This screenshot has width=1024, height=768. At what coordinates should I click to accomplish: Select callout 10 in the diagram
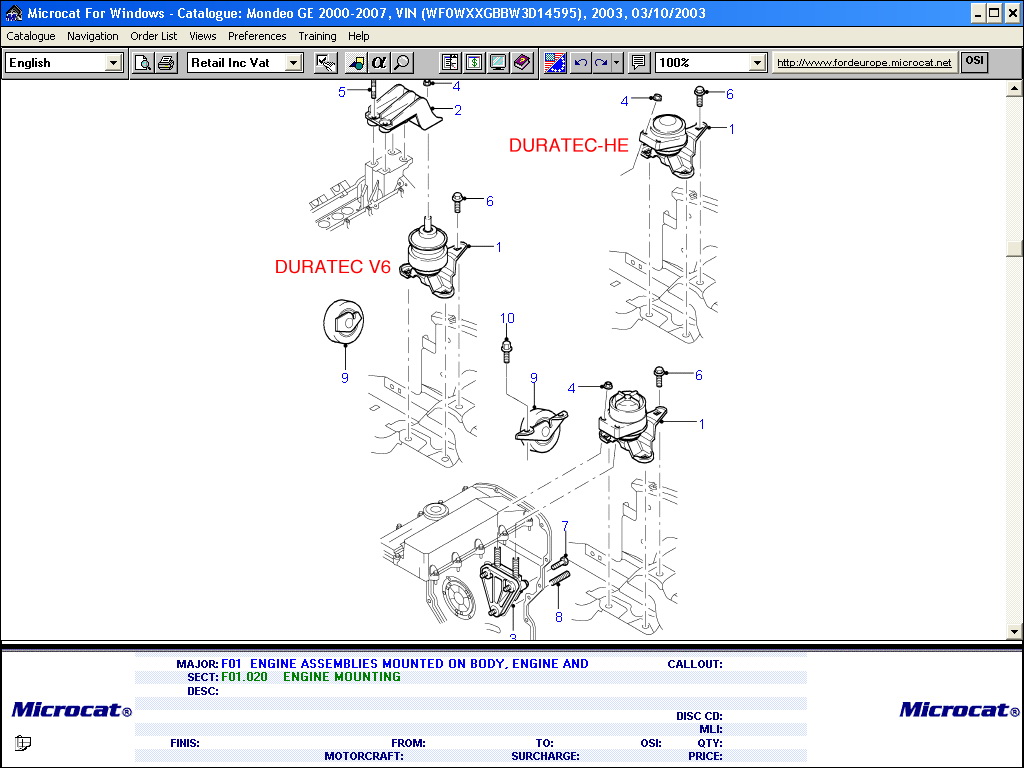coord(507,319)
